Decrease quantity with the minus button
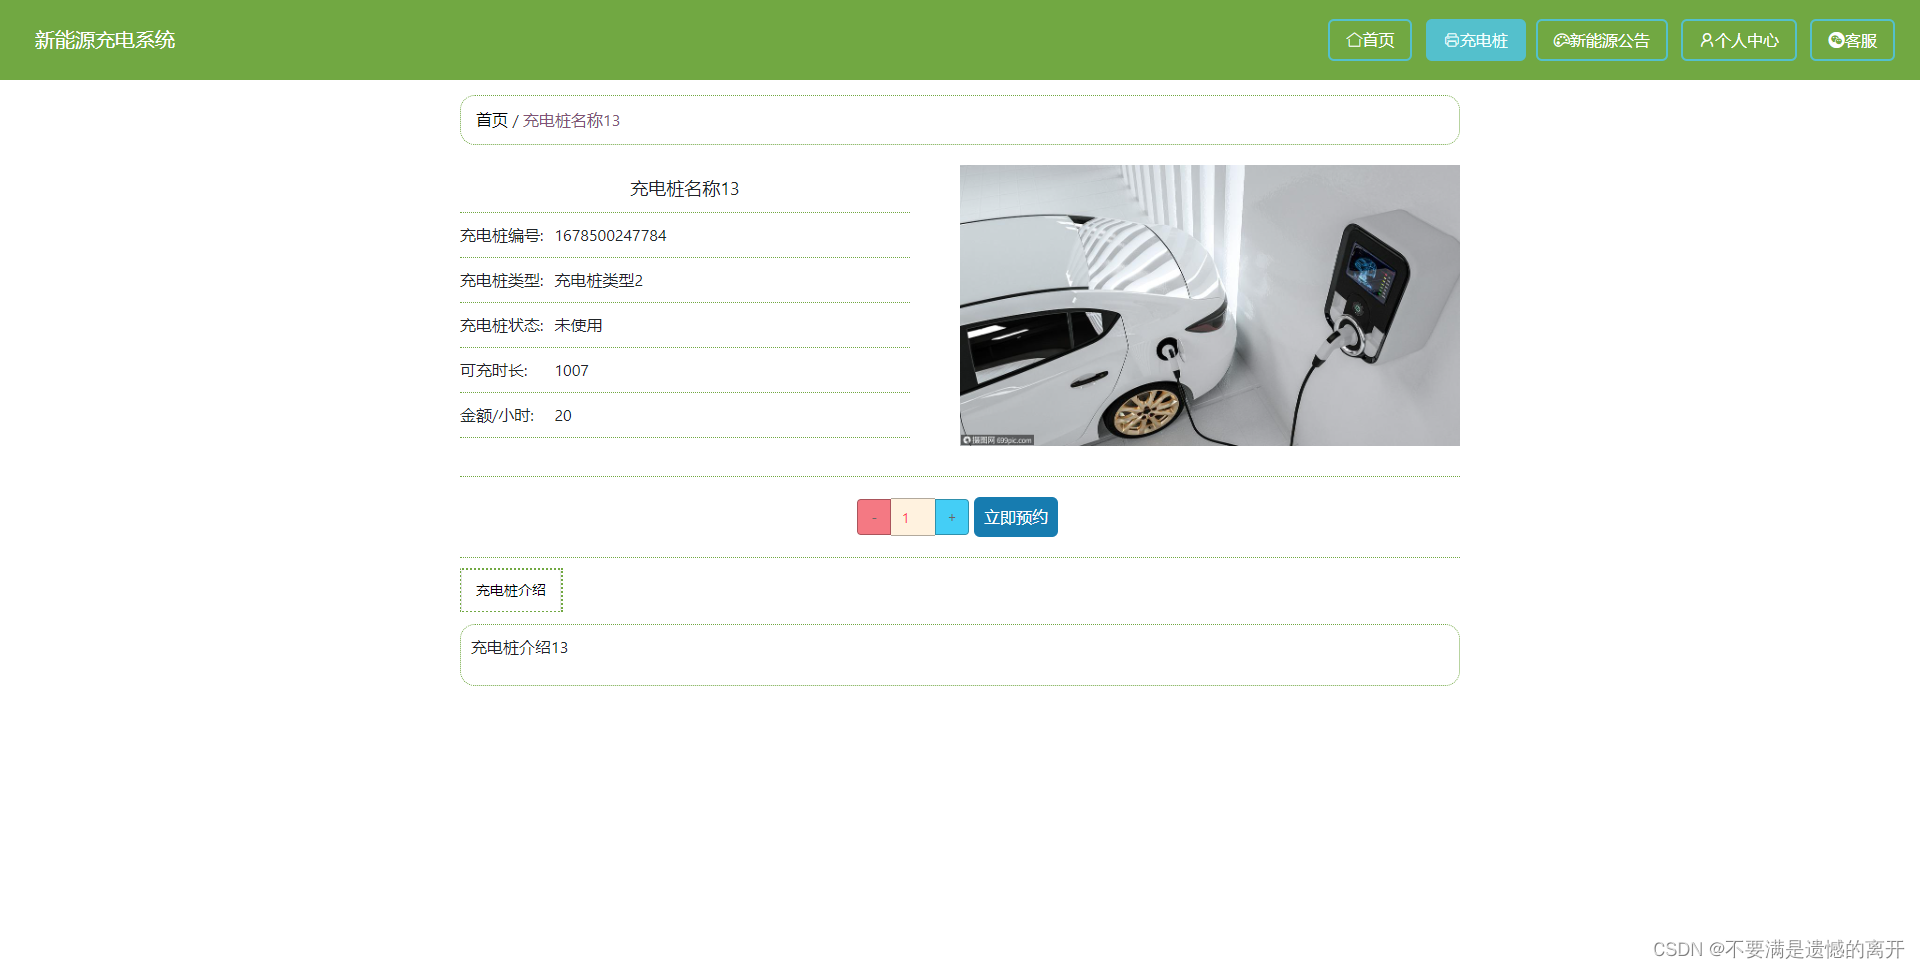The image size is (1920, 969). (873, 517)
